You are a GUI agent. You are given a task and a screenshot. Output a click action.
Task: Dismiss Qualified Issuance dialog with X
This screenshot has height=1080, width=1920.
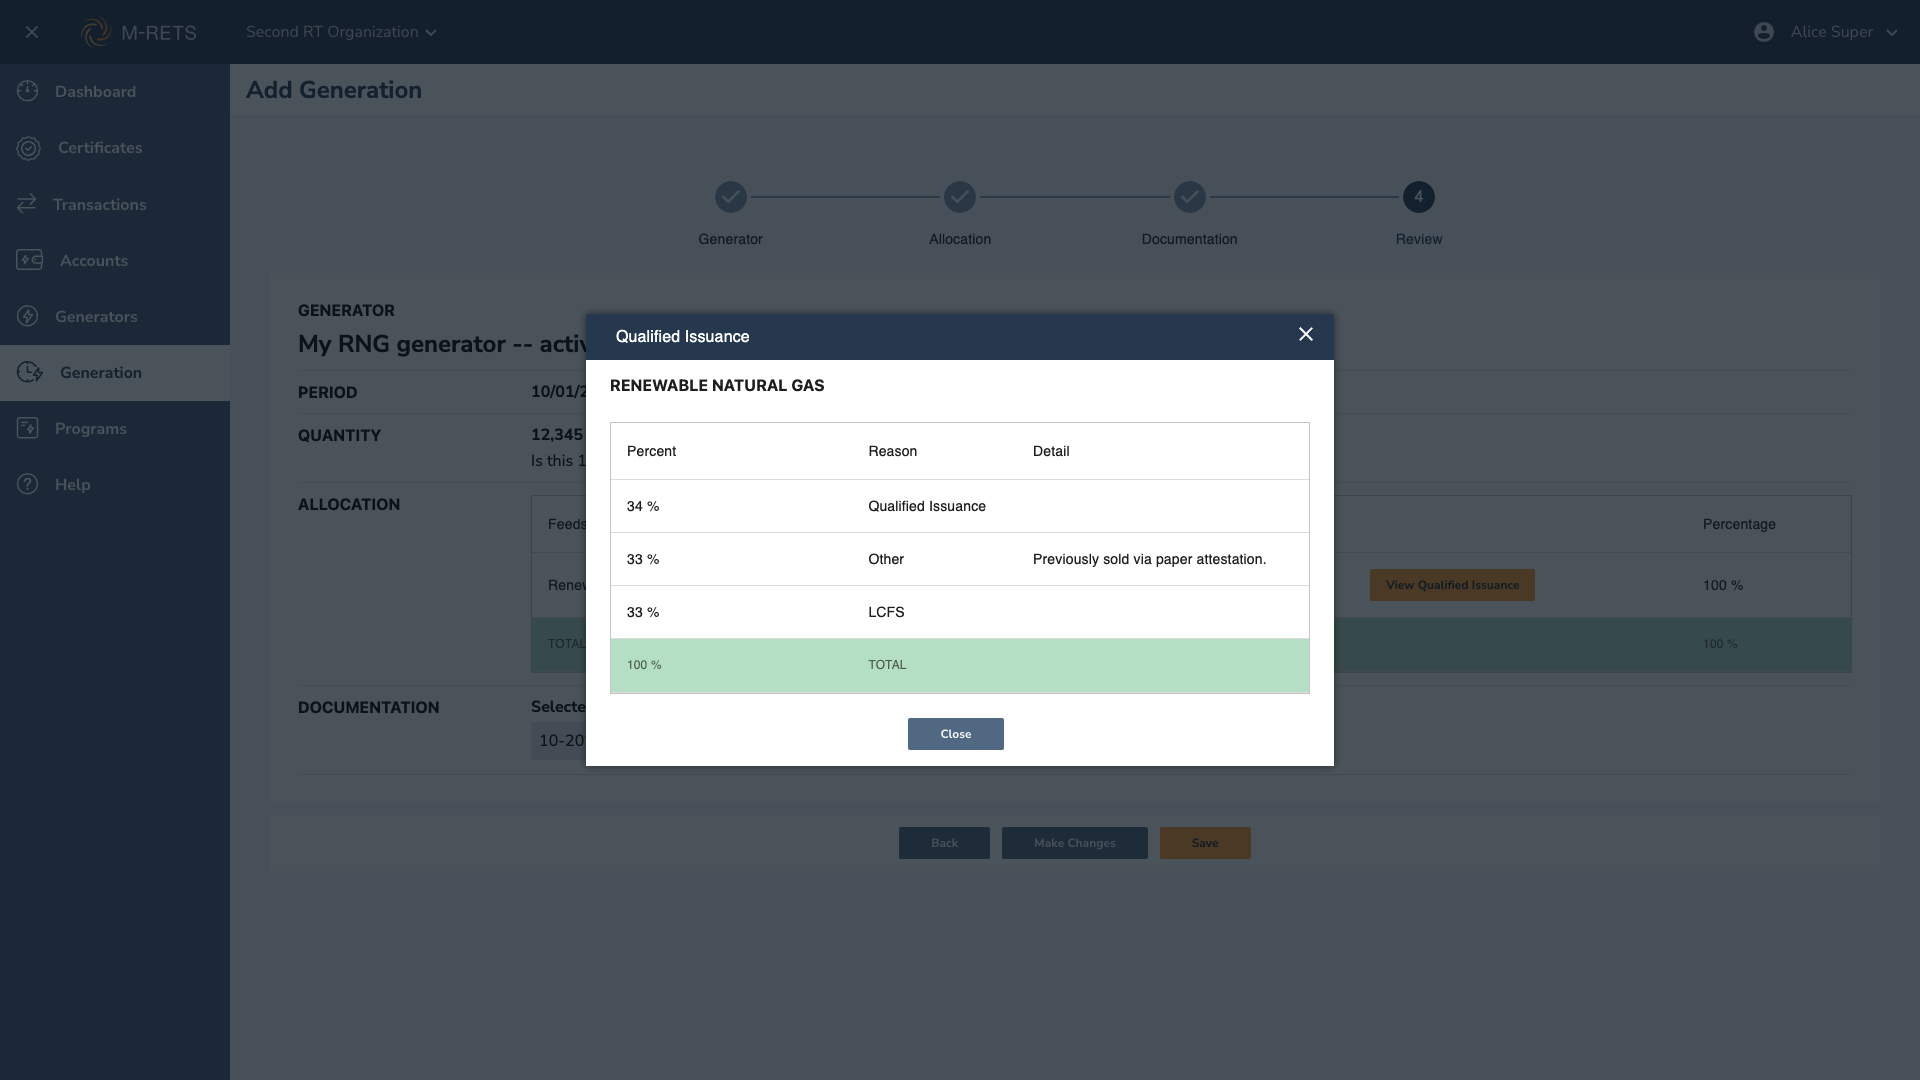click(x=1306, y=335)
